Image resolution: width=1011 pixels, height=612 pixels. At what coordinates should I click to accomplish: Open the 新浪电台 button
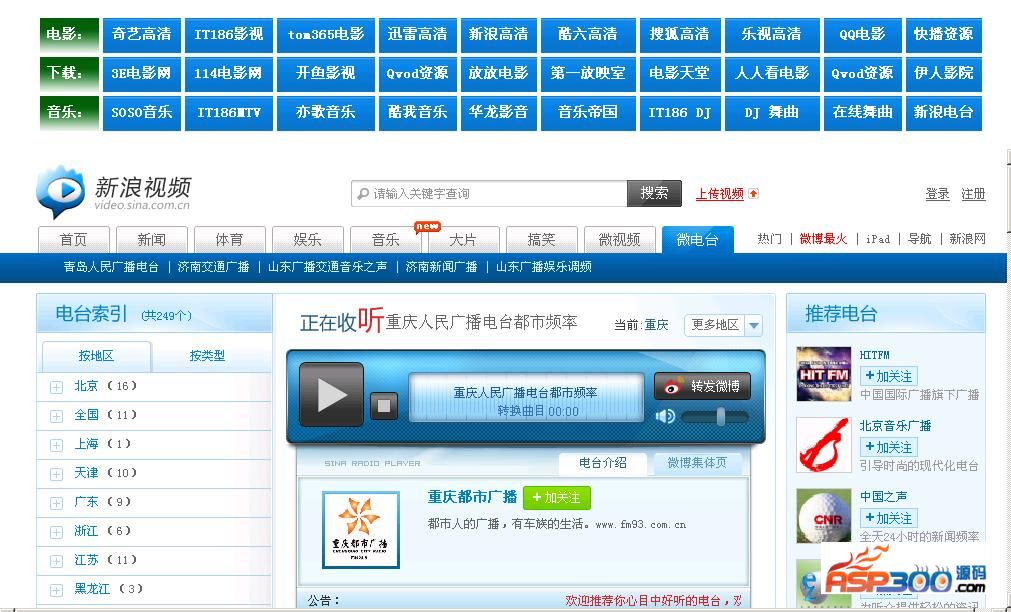(x=944, y=113)
